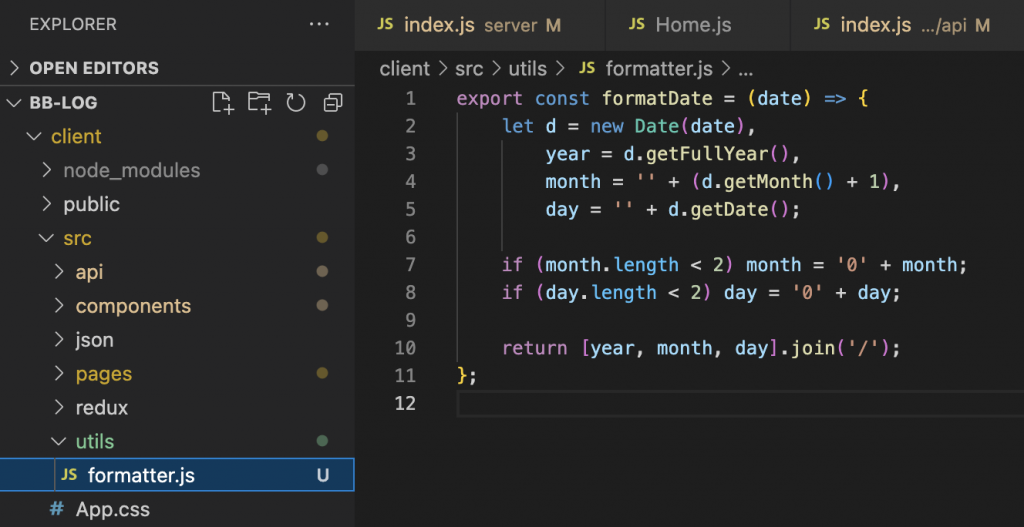The height and width of the screenshot is (527, 1024).
Task: Click the client breadcrumb segment
Action: 404,69
